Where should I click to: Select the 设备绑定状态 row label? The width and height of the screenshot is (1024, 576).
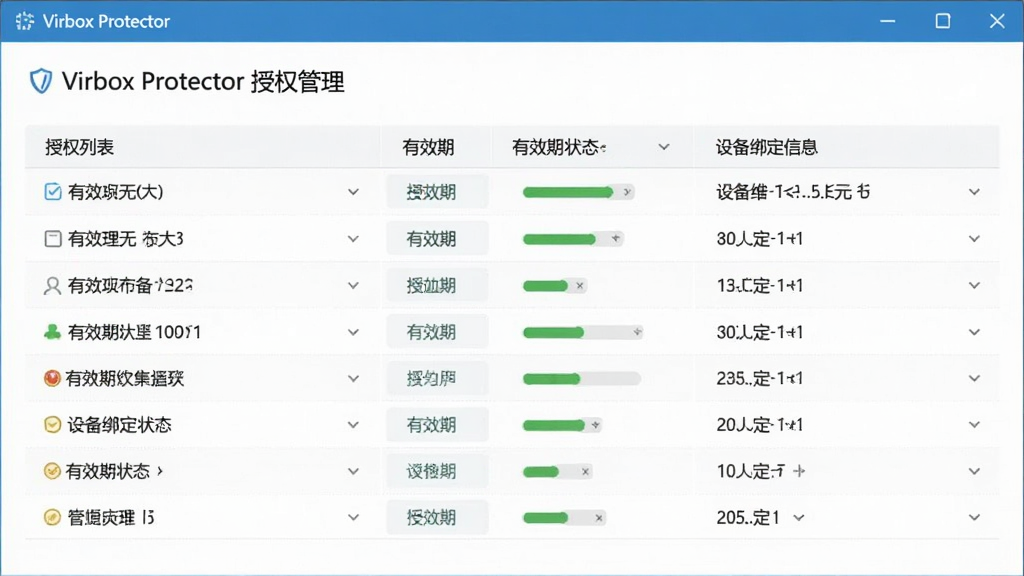[x=120, y=425]
